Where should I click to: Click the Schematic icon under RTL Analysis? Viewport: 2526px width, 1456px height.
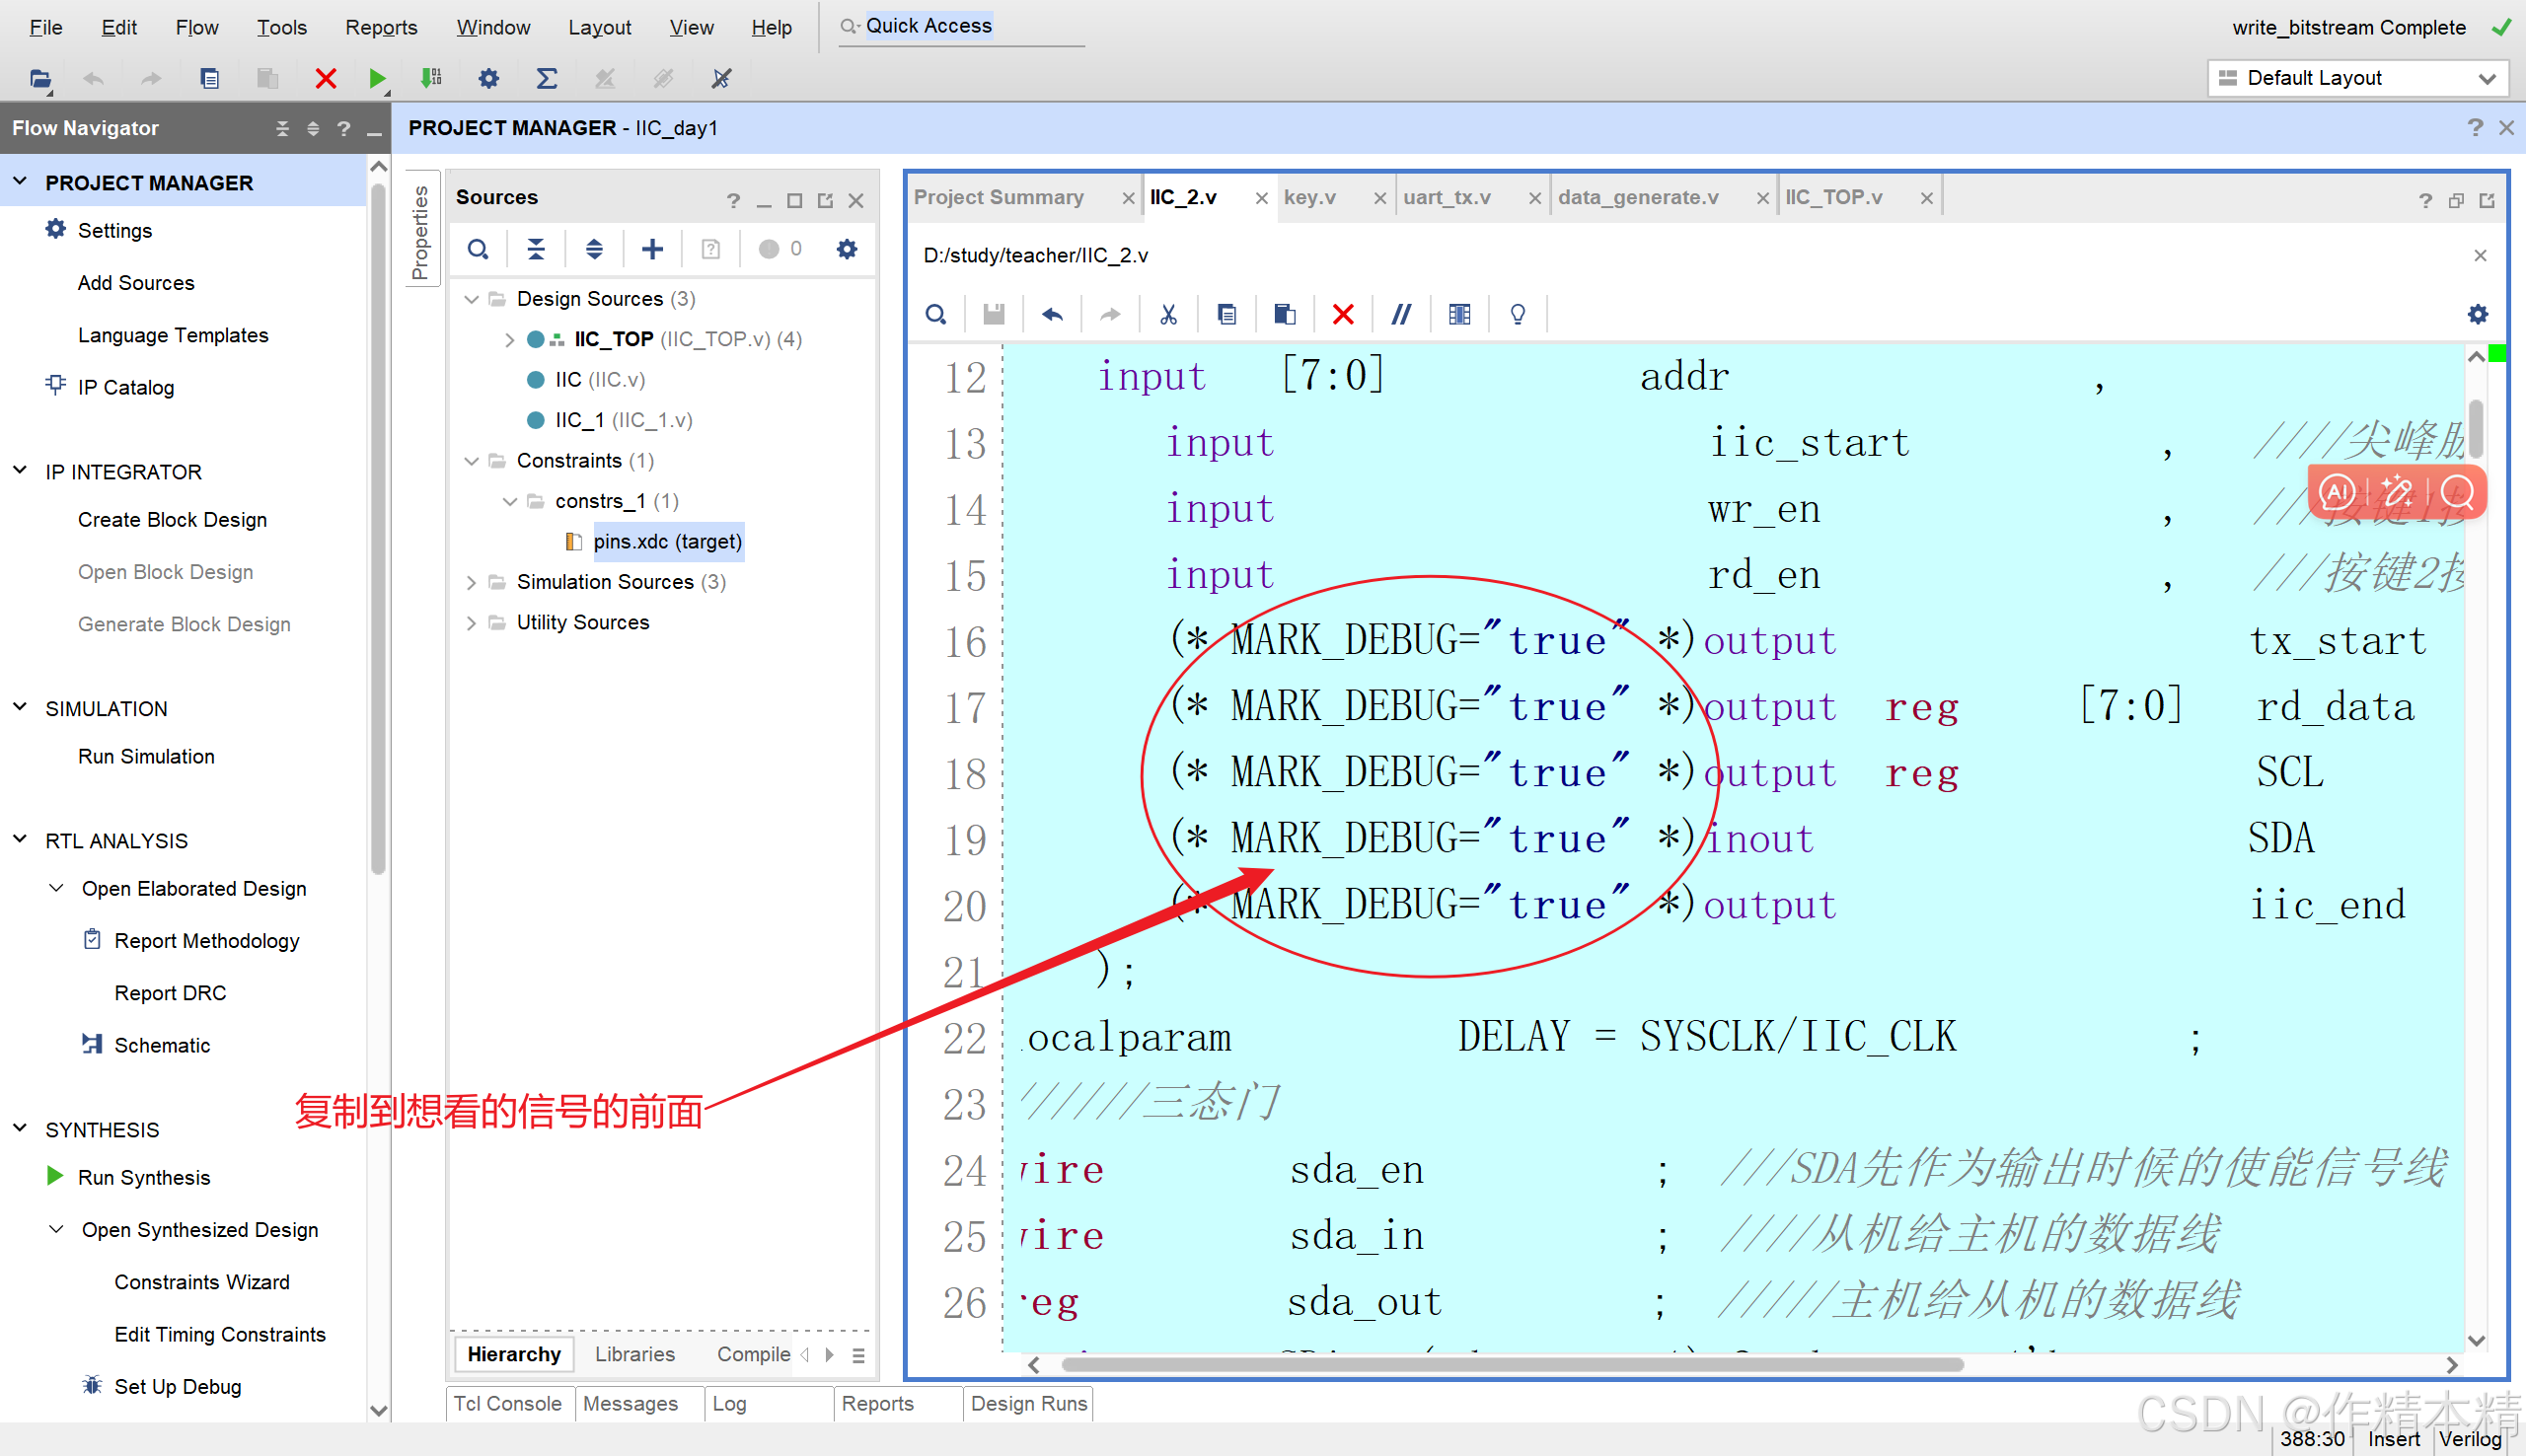pos(92,1045)
